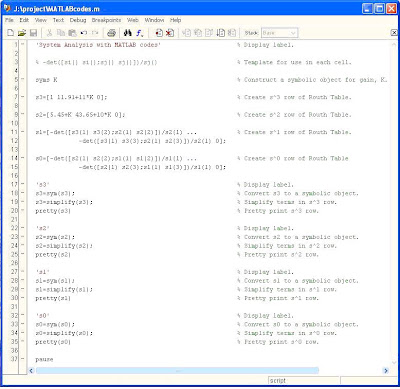This screenshot has height=389, width=400.
Task: Paste using the clipboard toolbar icon
Action: [72, 33]
